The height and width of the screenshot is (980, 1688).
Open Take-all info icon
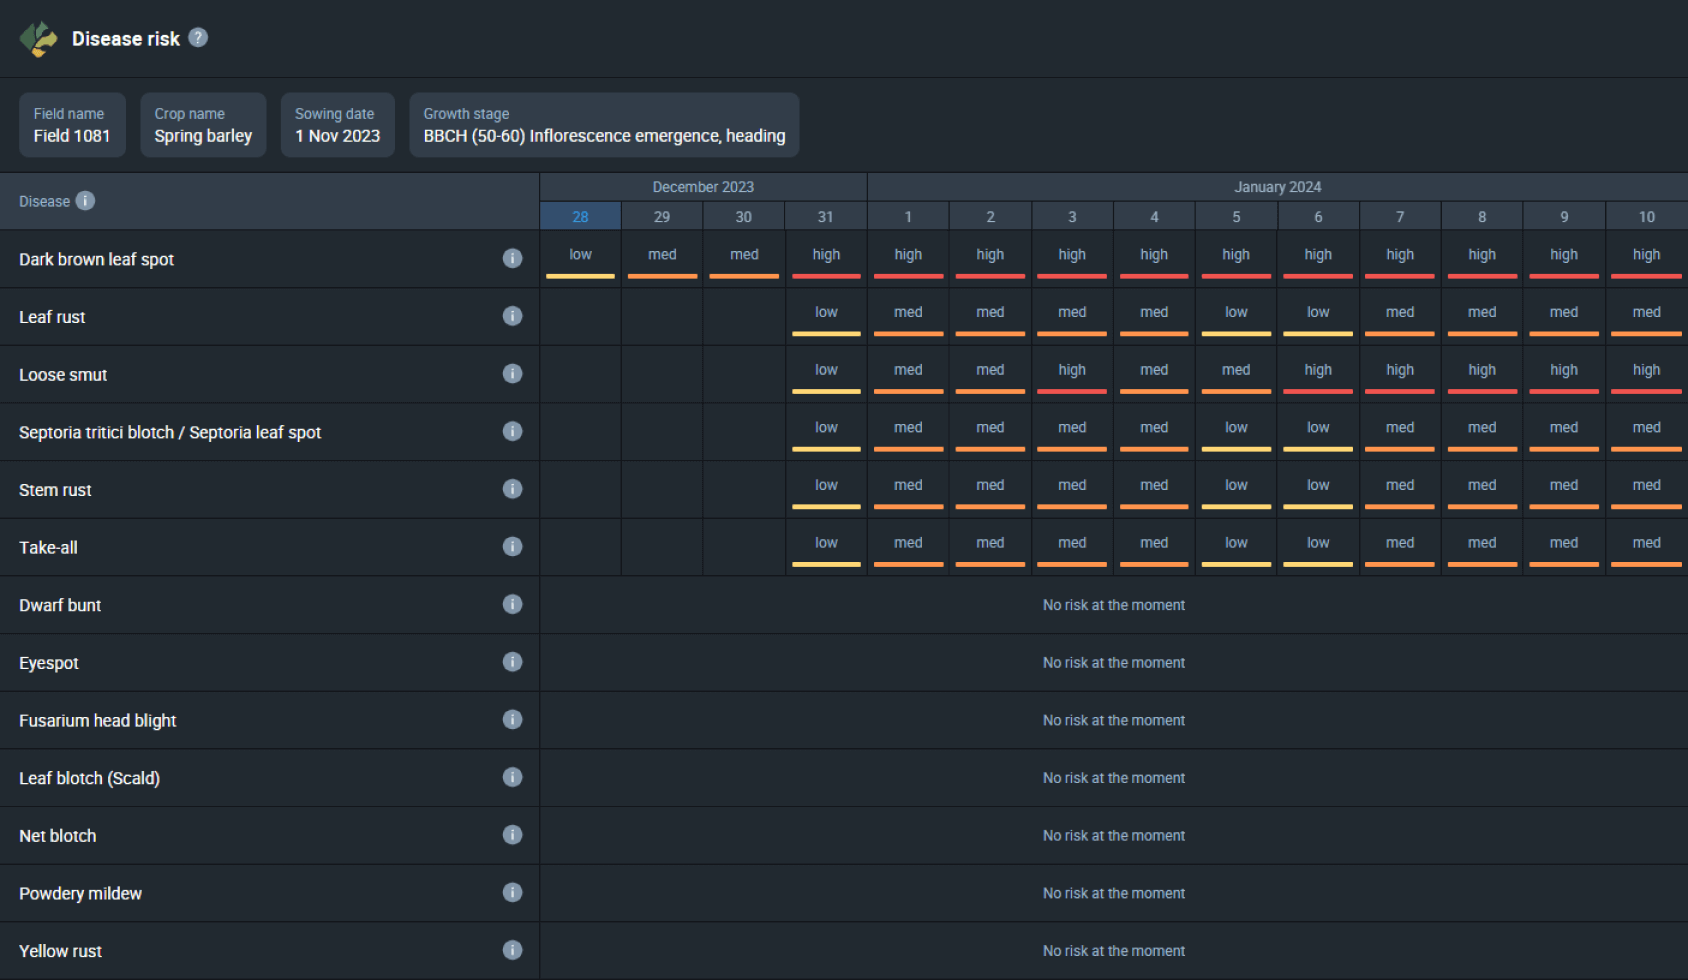512,547
